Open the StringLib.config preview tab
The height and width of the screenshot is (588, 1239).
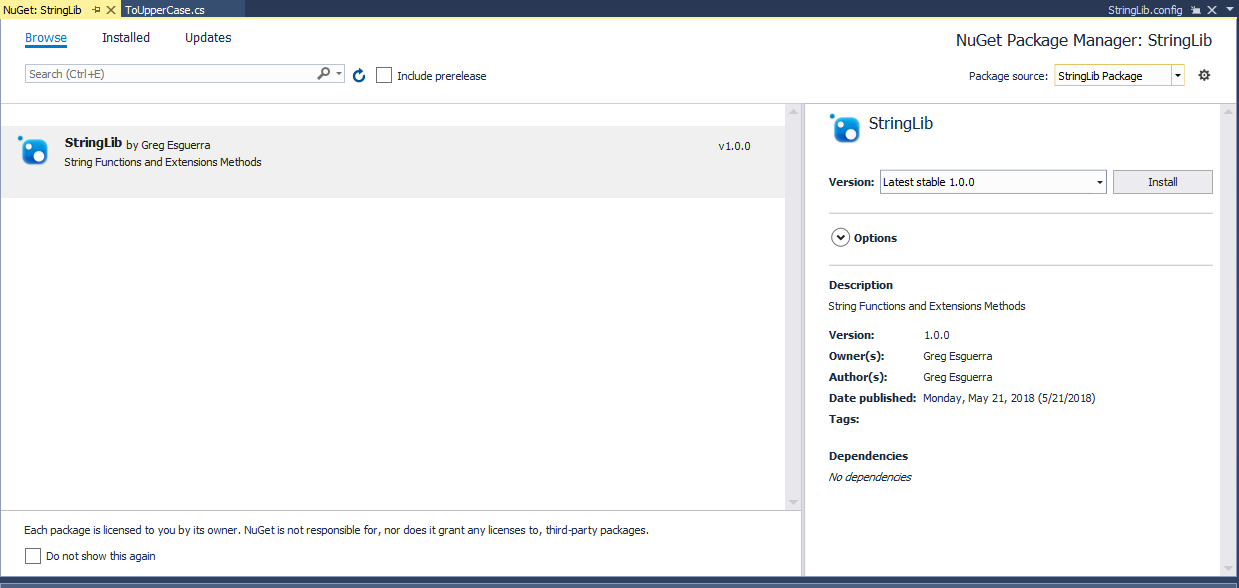point(1145,9)
